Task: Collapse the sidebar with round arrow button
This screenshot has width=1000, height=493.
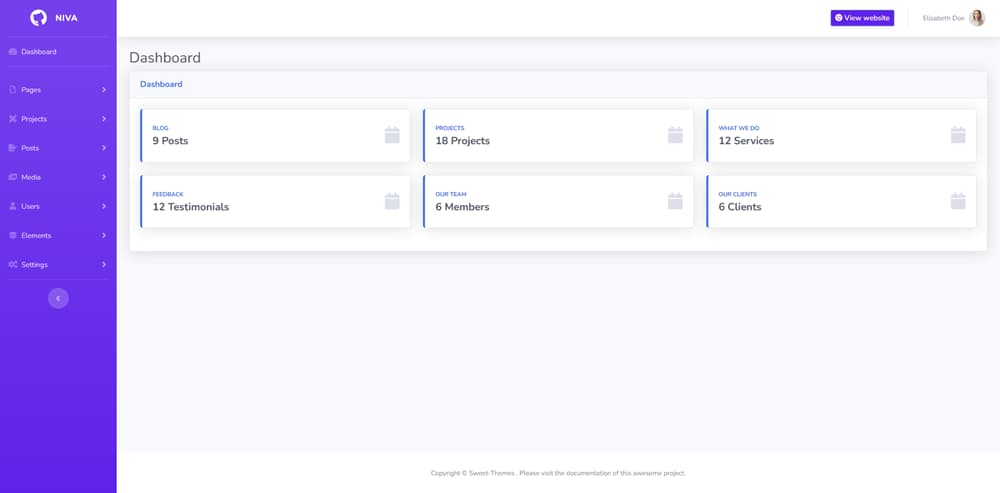Action: (x=58, y=298)
